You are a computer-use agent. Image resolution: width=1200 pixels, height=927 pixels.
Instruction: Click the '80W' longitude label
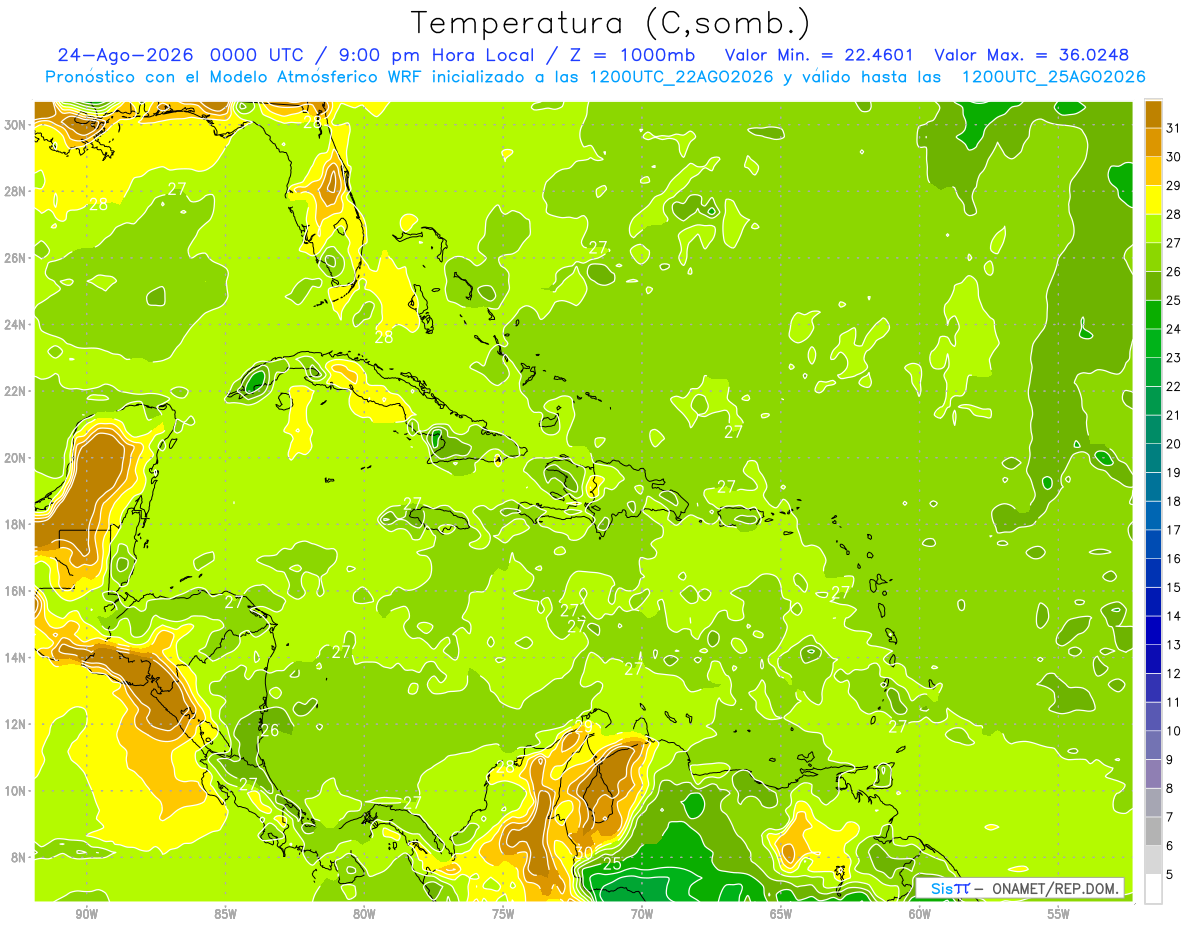click(x=364, y=914)
